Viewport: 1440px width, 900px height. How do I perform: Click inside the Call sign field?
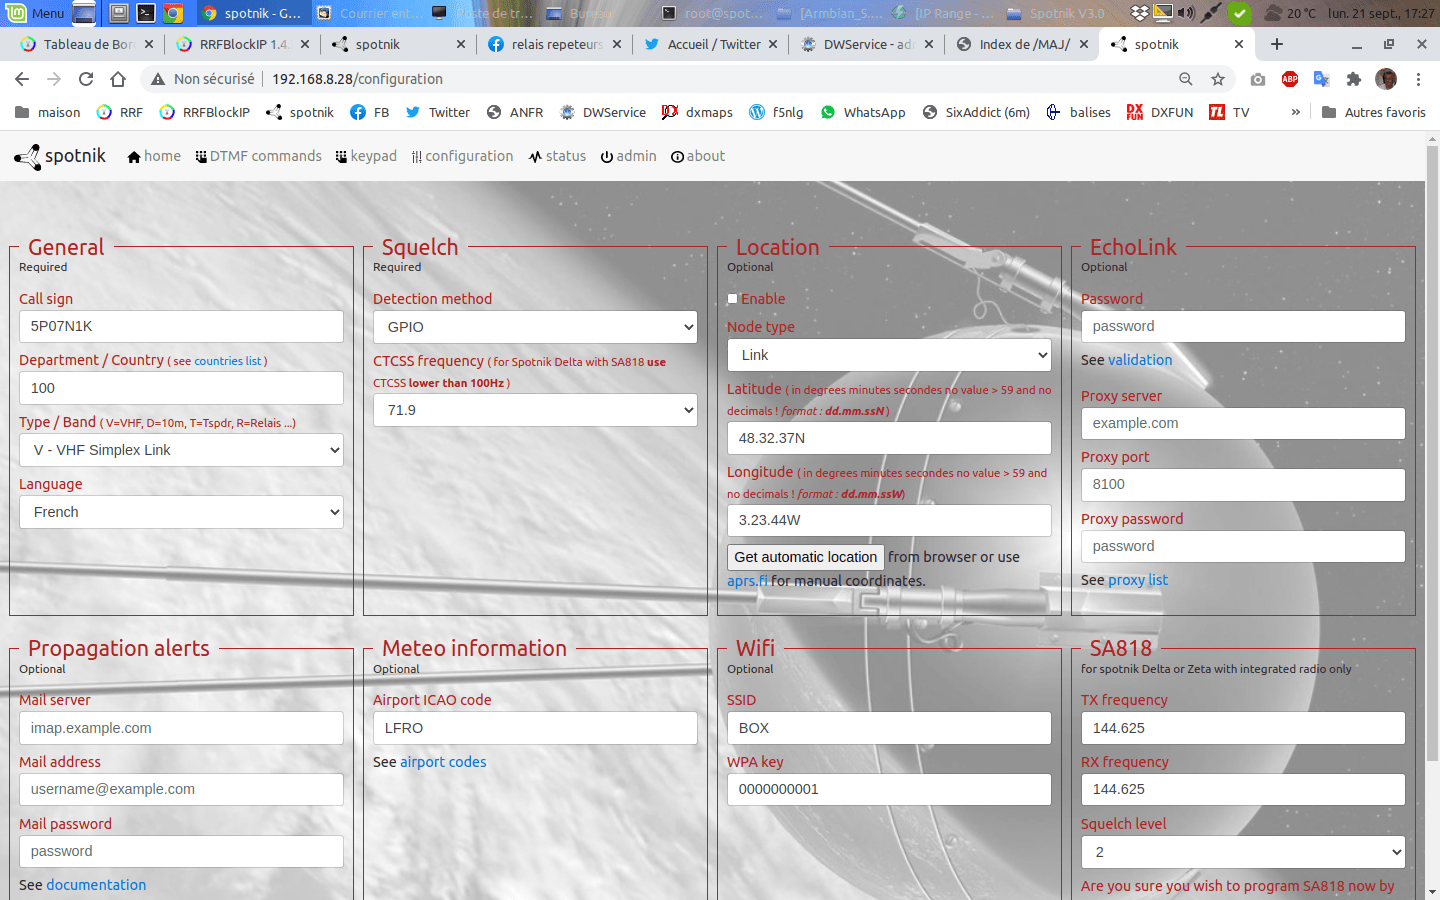click(x=181, y=326)
